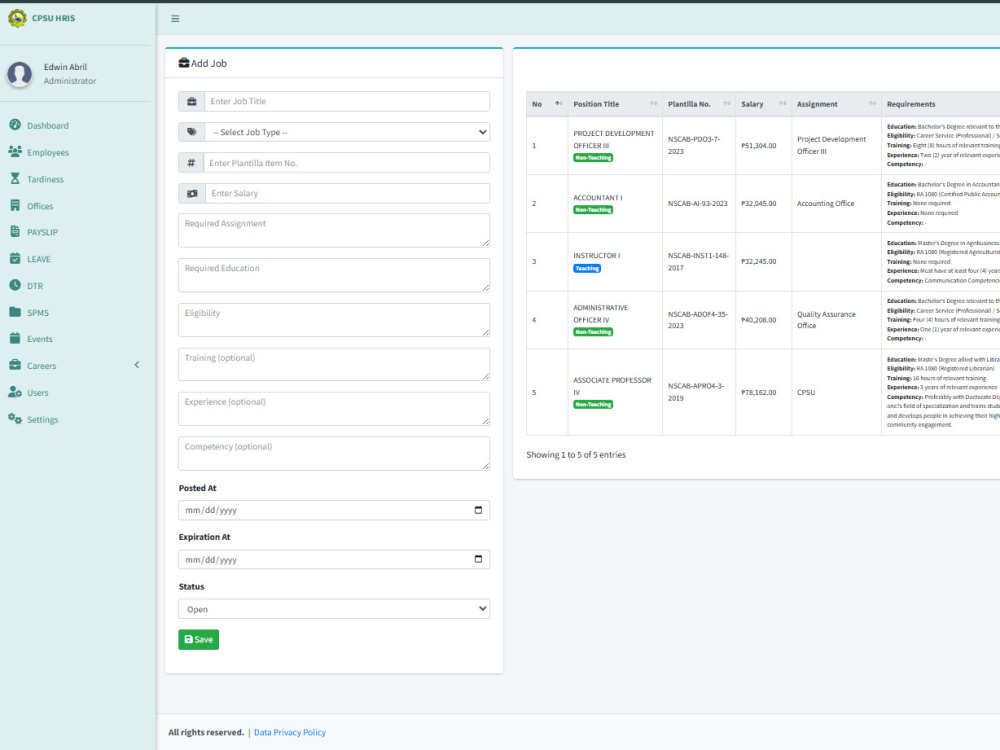This screenshot has width=1000, height=750.
Task: Sort table by Assignment column
Action: pos(836,104)
